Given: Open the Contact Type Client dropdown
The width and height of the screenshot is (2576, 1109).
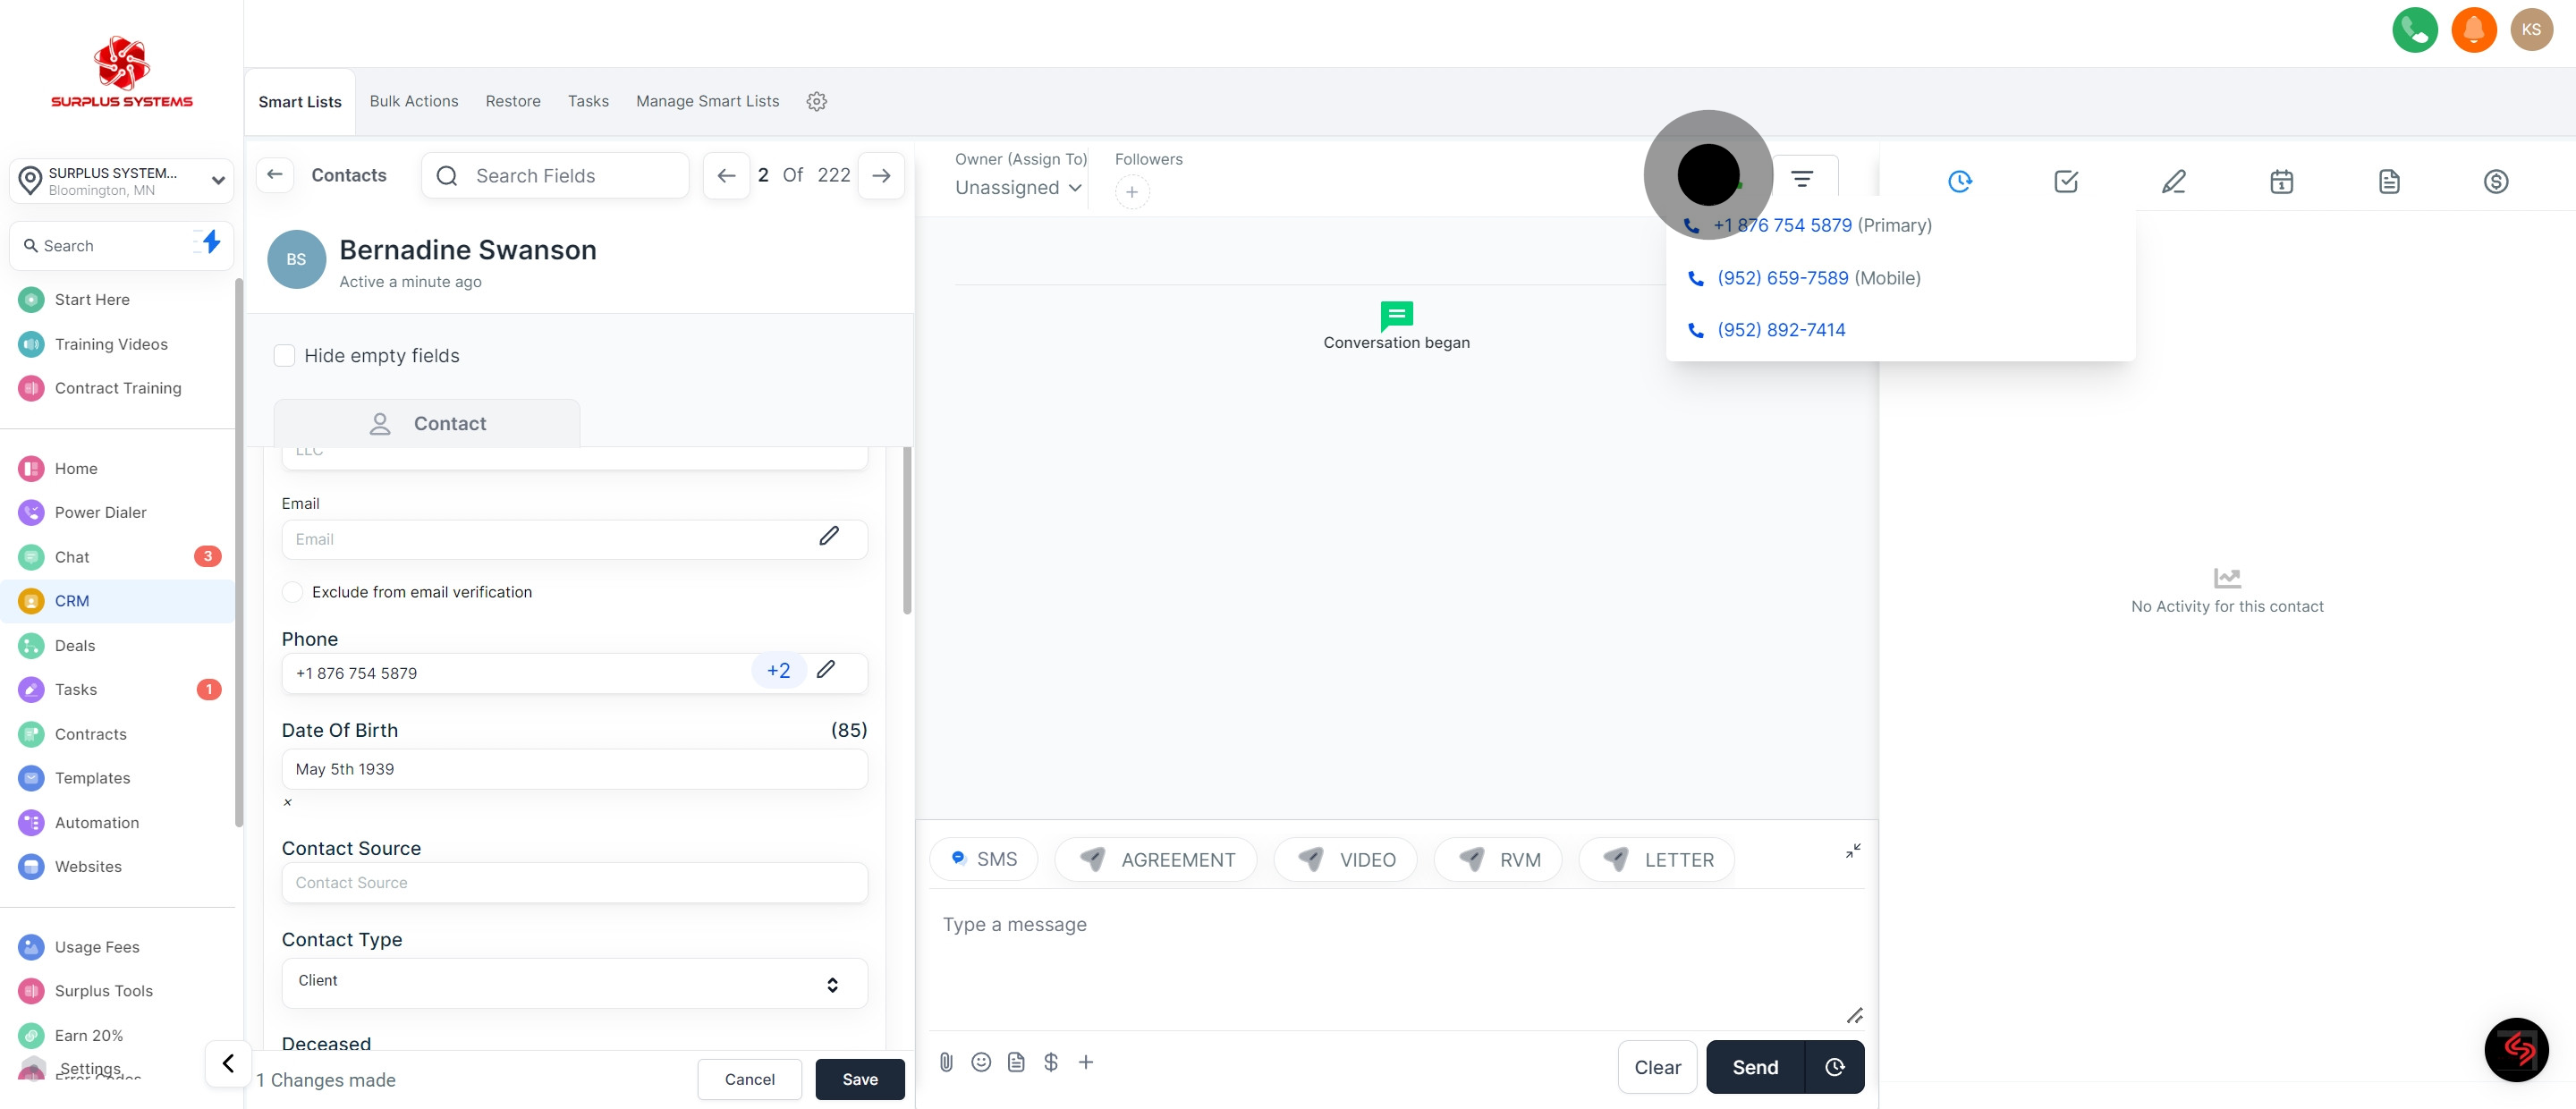Looking at the screenshot, I should point(574,982).
